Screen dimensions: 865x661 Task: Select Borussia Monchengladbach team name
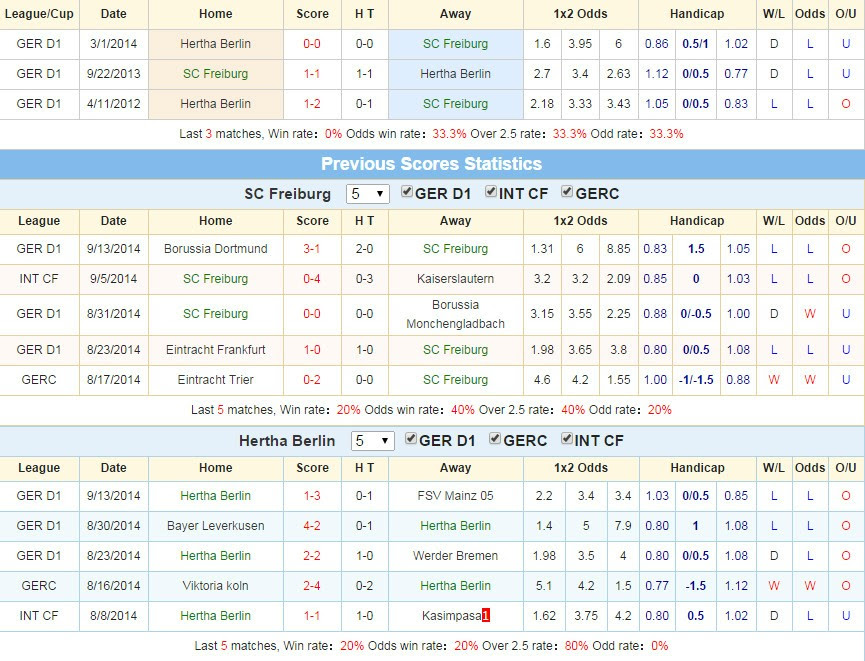tap(456, 314)
